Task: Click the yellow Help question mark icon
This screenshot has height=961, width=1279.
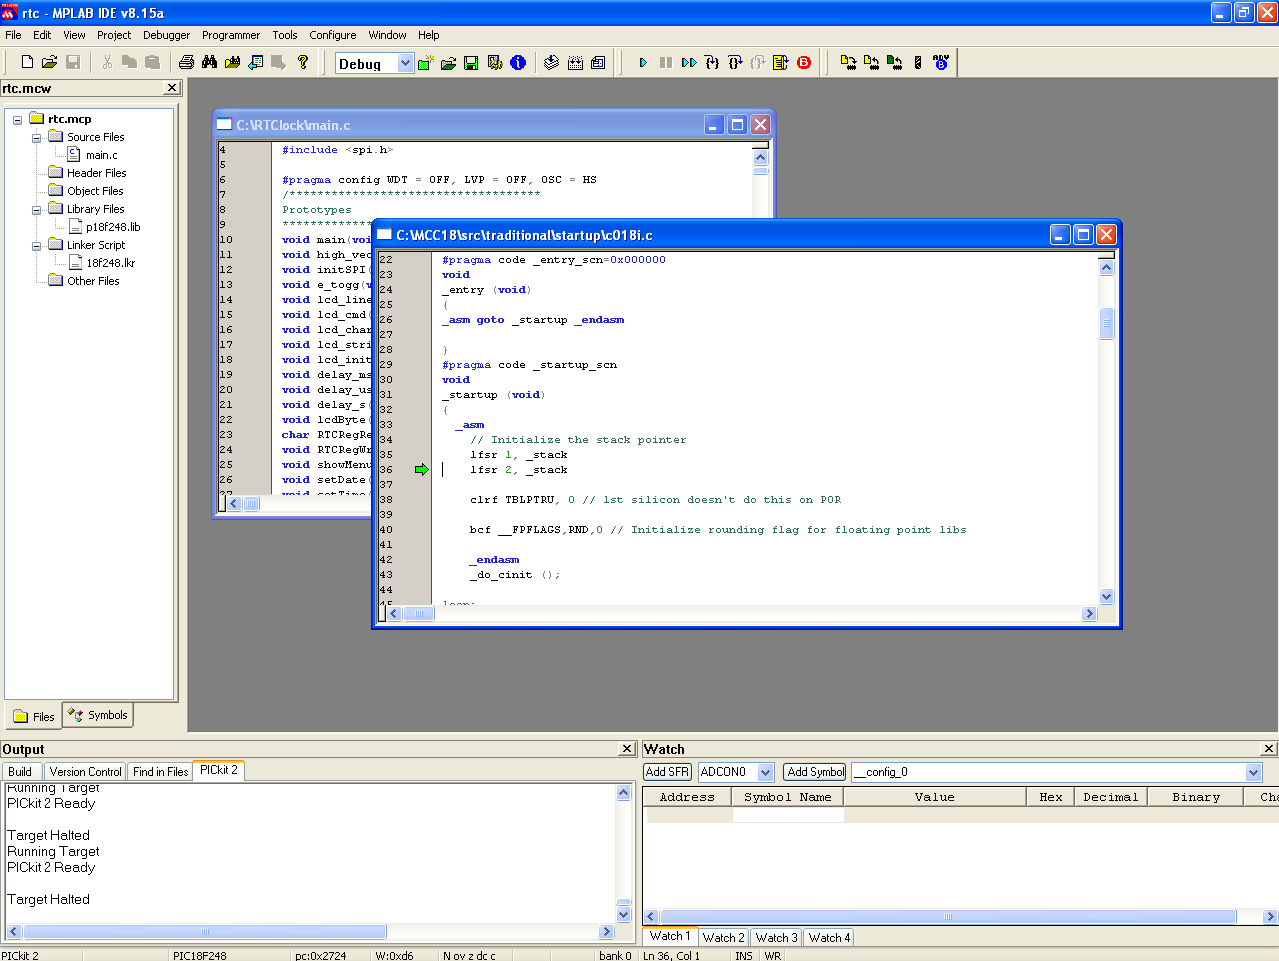Action: pos(302,62)
